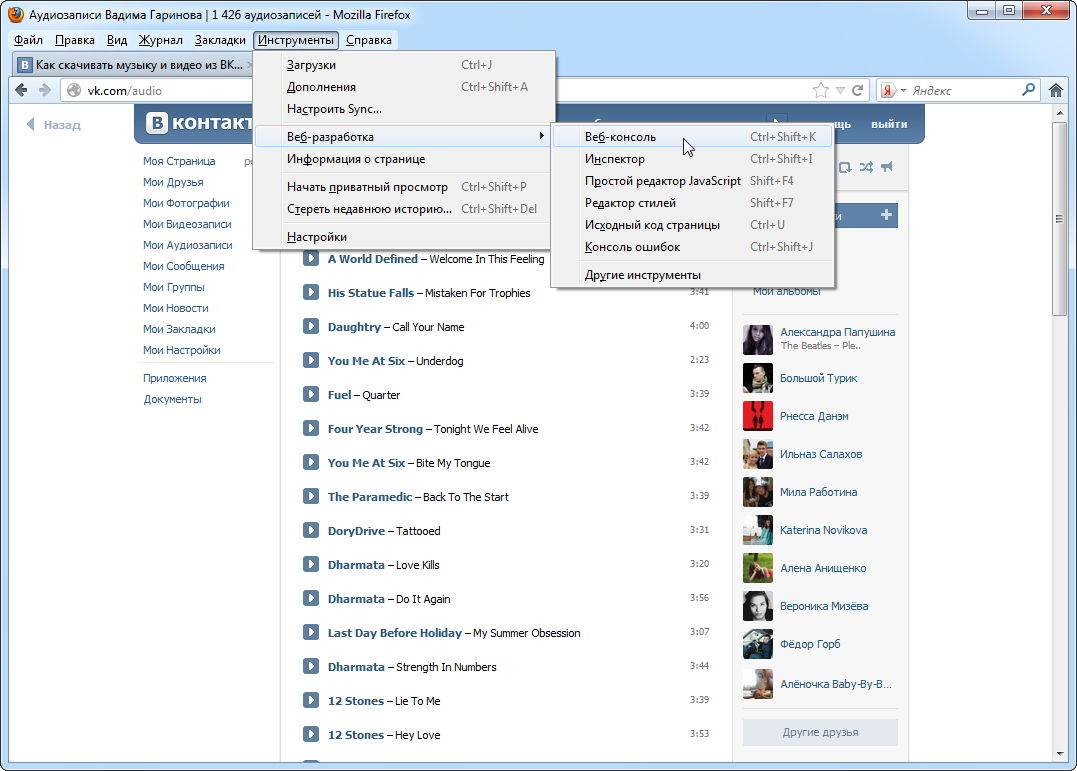
Task: Open the Вид menu
Action: [117, 40]
